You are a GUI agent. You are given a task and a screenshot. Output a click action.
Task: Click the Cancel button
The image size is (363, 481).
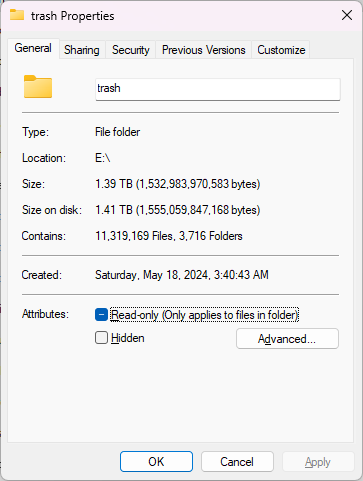tap(237, 462)
